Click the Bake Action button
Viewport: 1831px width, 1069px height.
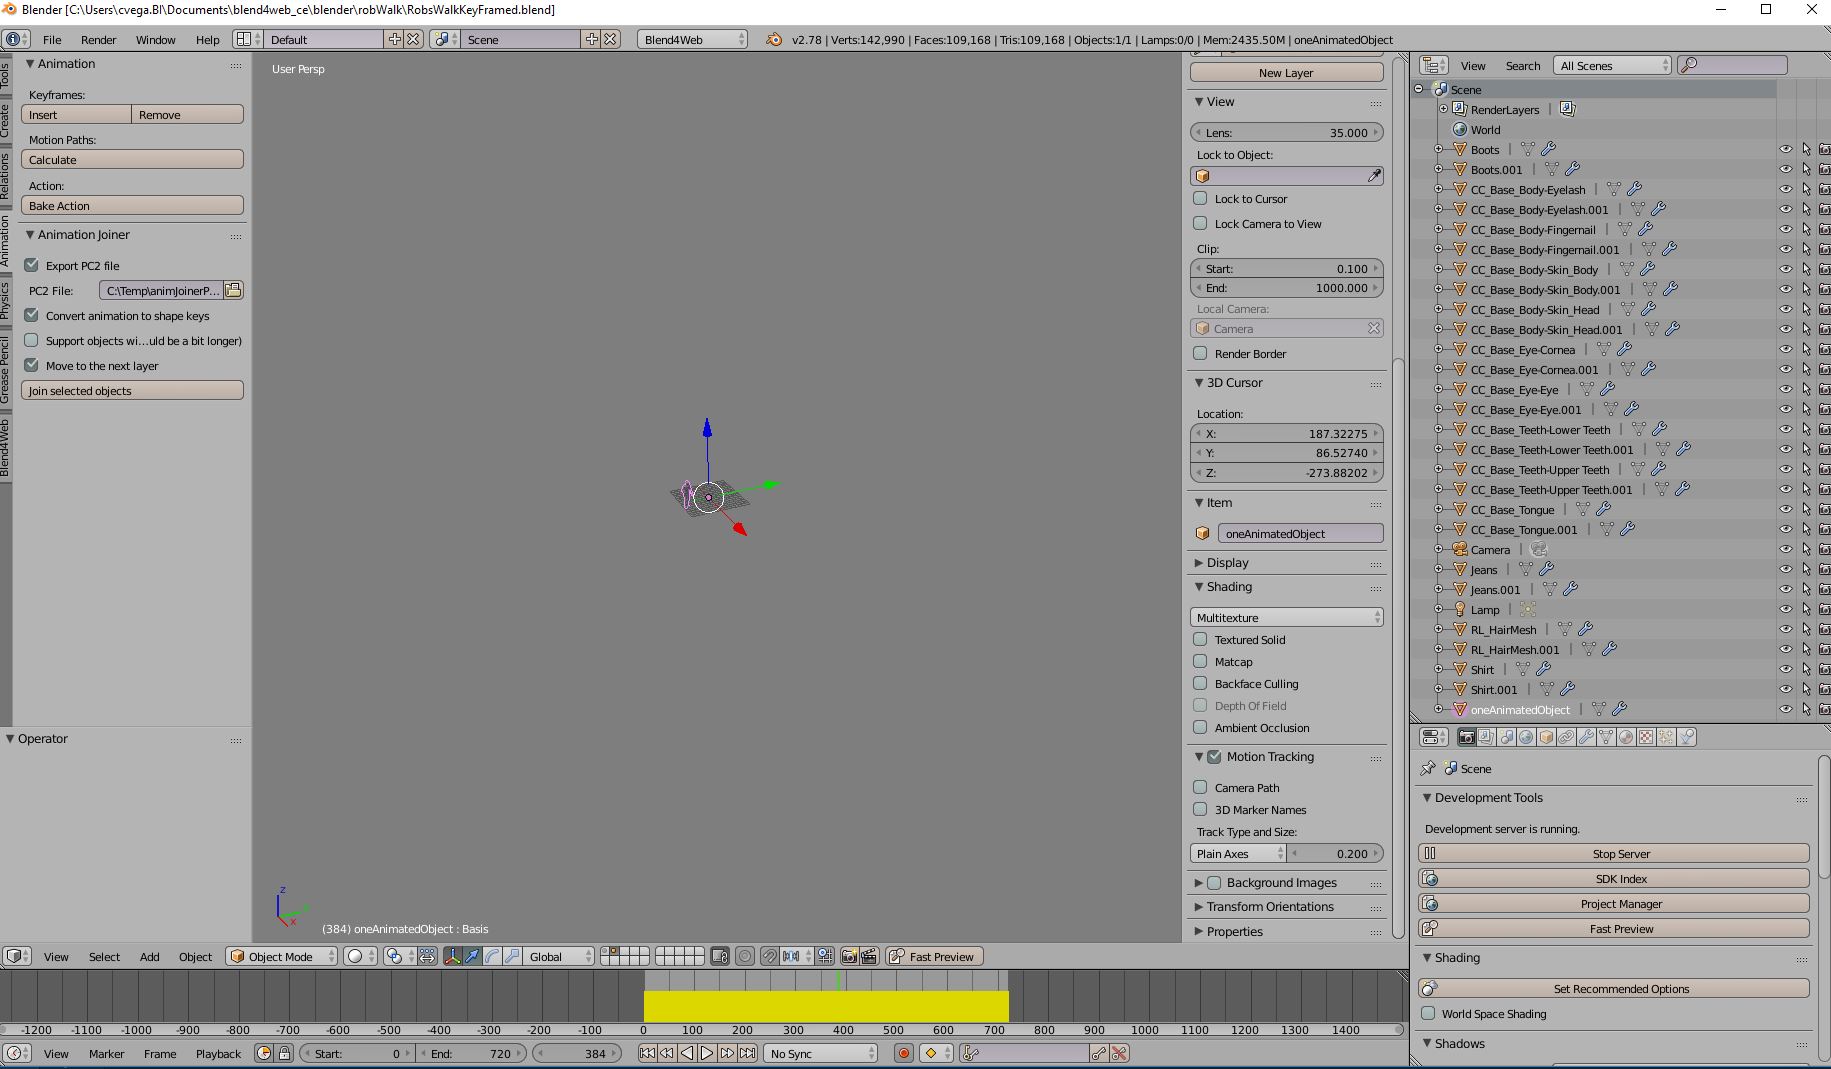[132, 205]
